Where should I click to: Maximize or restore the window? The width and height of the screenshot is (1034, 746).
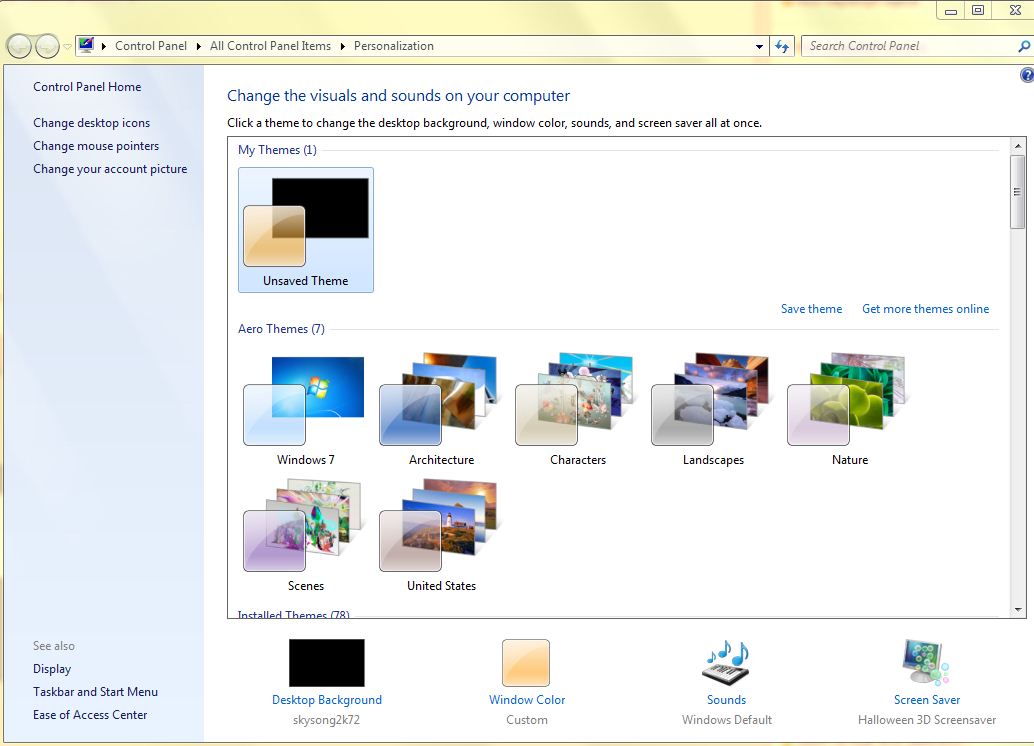pyautogui.click(x=978, y=10)
